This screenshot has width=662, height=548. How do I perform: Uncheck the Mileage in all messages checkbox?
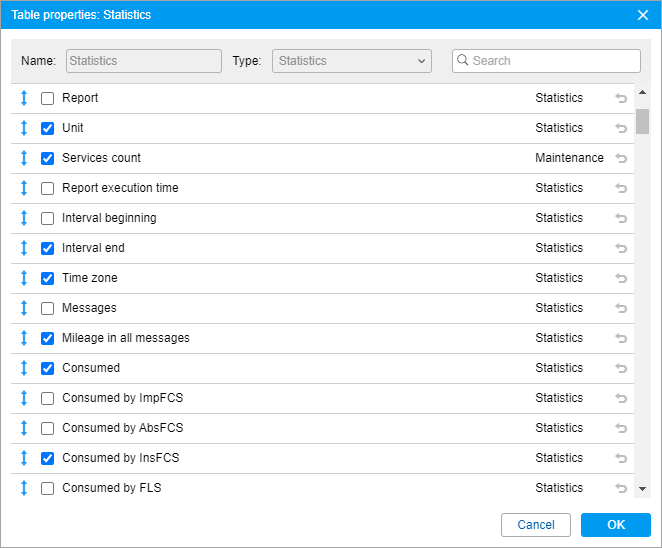pyautogui.click(x=47, y=339)
